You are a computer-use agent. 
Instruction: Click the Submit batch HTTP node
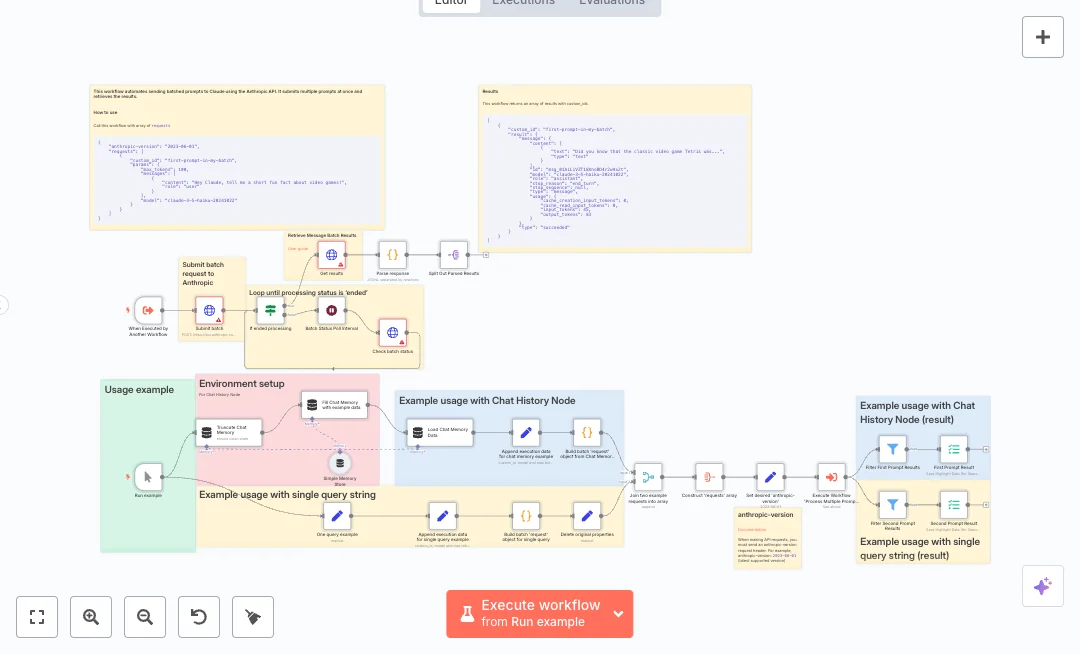coord(209,311)
